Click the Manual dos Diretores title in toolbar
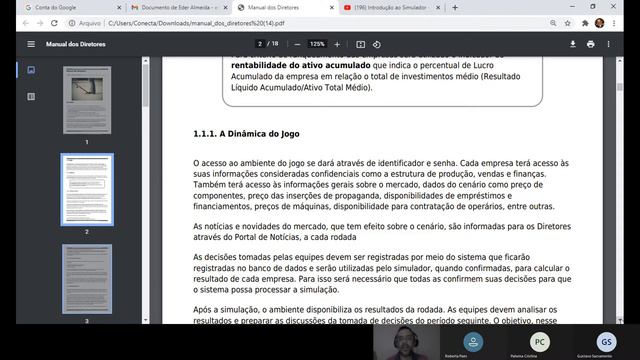 pos(76,44)
